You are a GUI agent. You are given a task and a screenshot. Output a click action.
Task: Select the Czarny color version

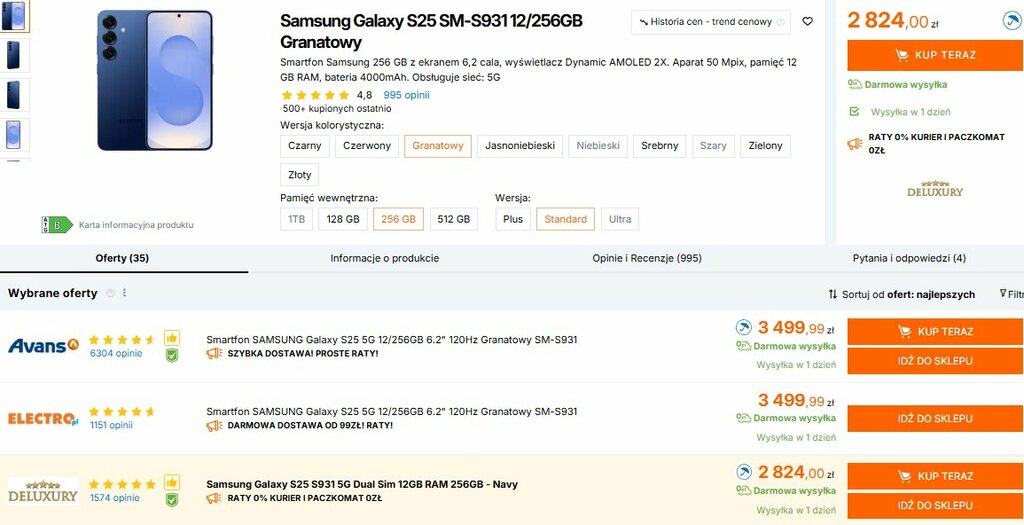tap(304, 146)
